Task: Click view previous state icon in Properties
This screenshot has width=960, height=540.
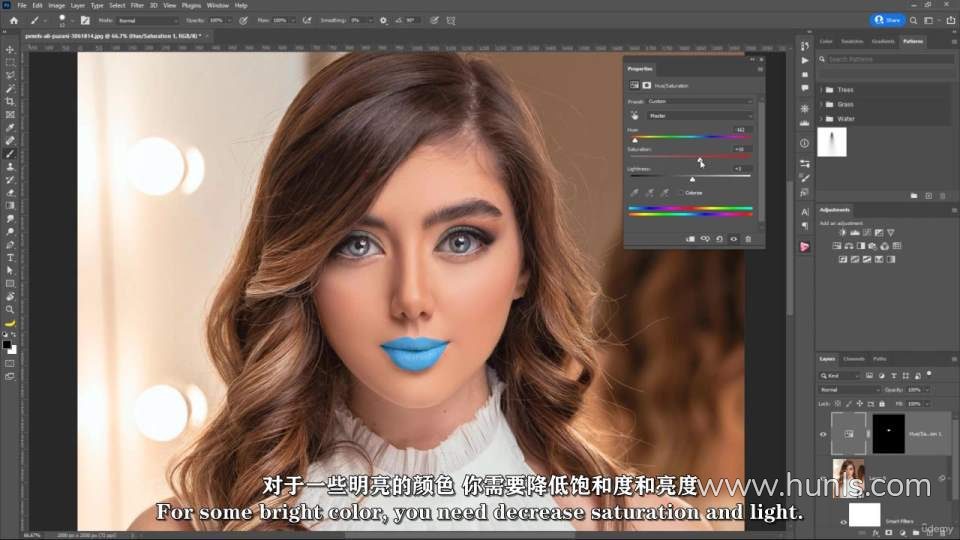Action: pos(705,239)
